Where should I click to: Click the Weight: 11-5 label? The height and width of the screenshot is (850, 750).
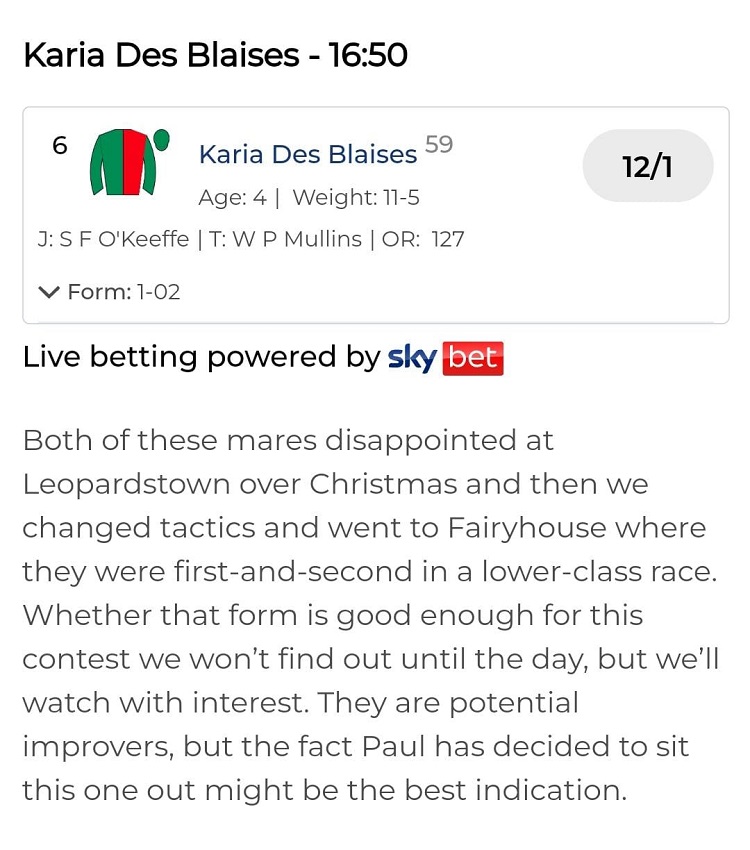(356, 198)
